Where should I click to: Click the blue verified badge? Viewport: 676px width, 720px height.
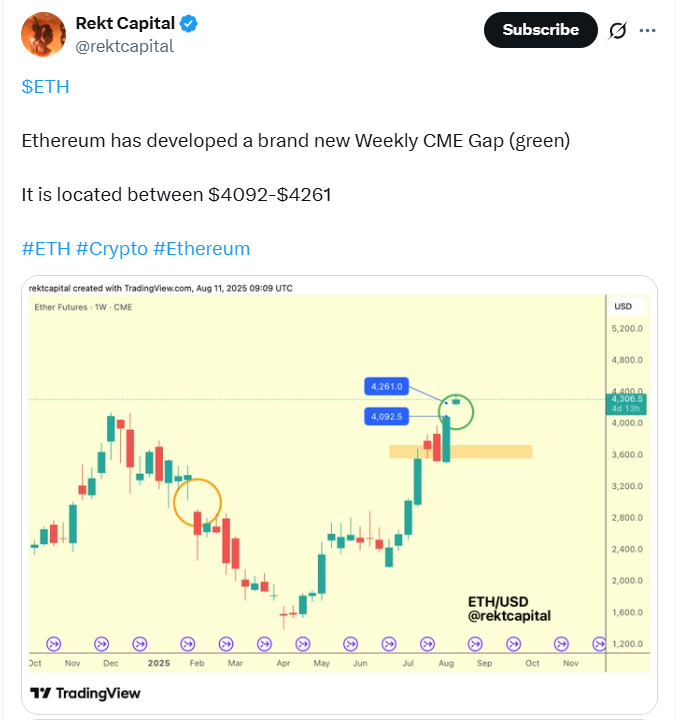click(x=189, y=23)
